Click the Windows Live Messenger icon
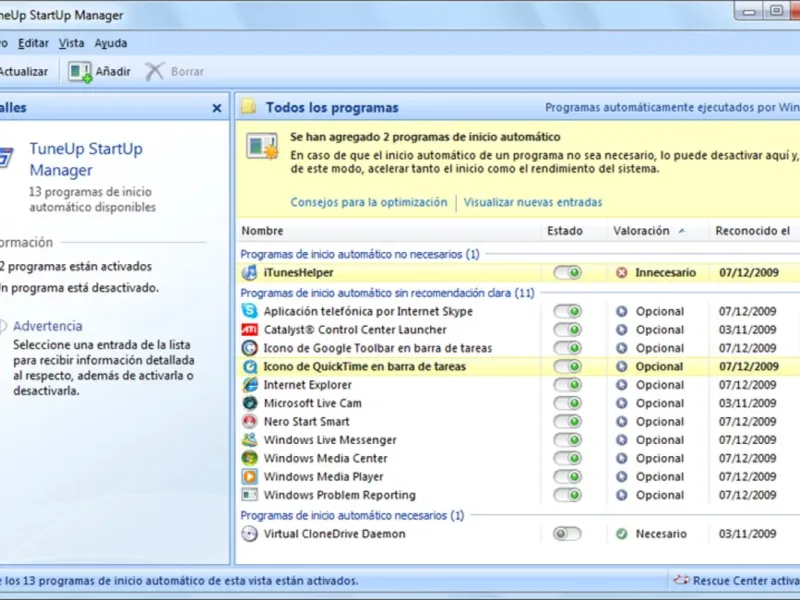 (249, 440)
